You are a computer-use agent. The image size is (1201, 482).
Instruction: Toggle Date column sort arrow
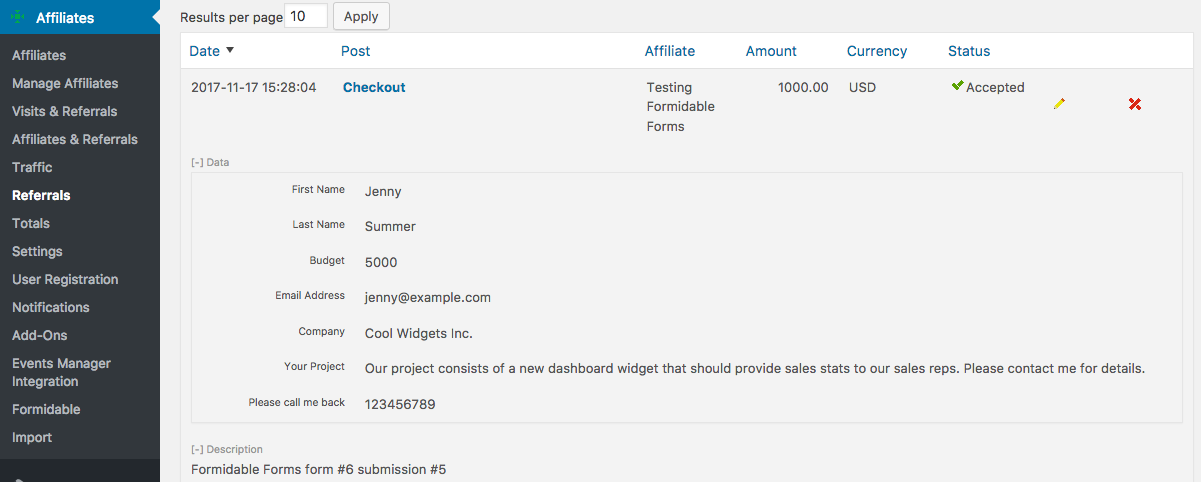point(230,50)
